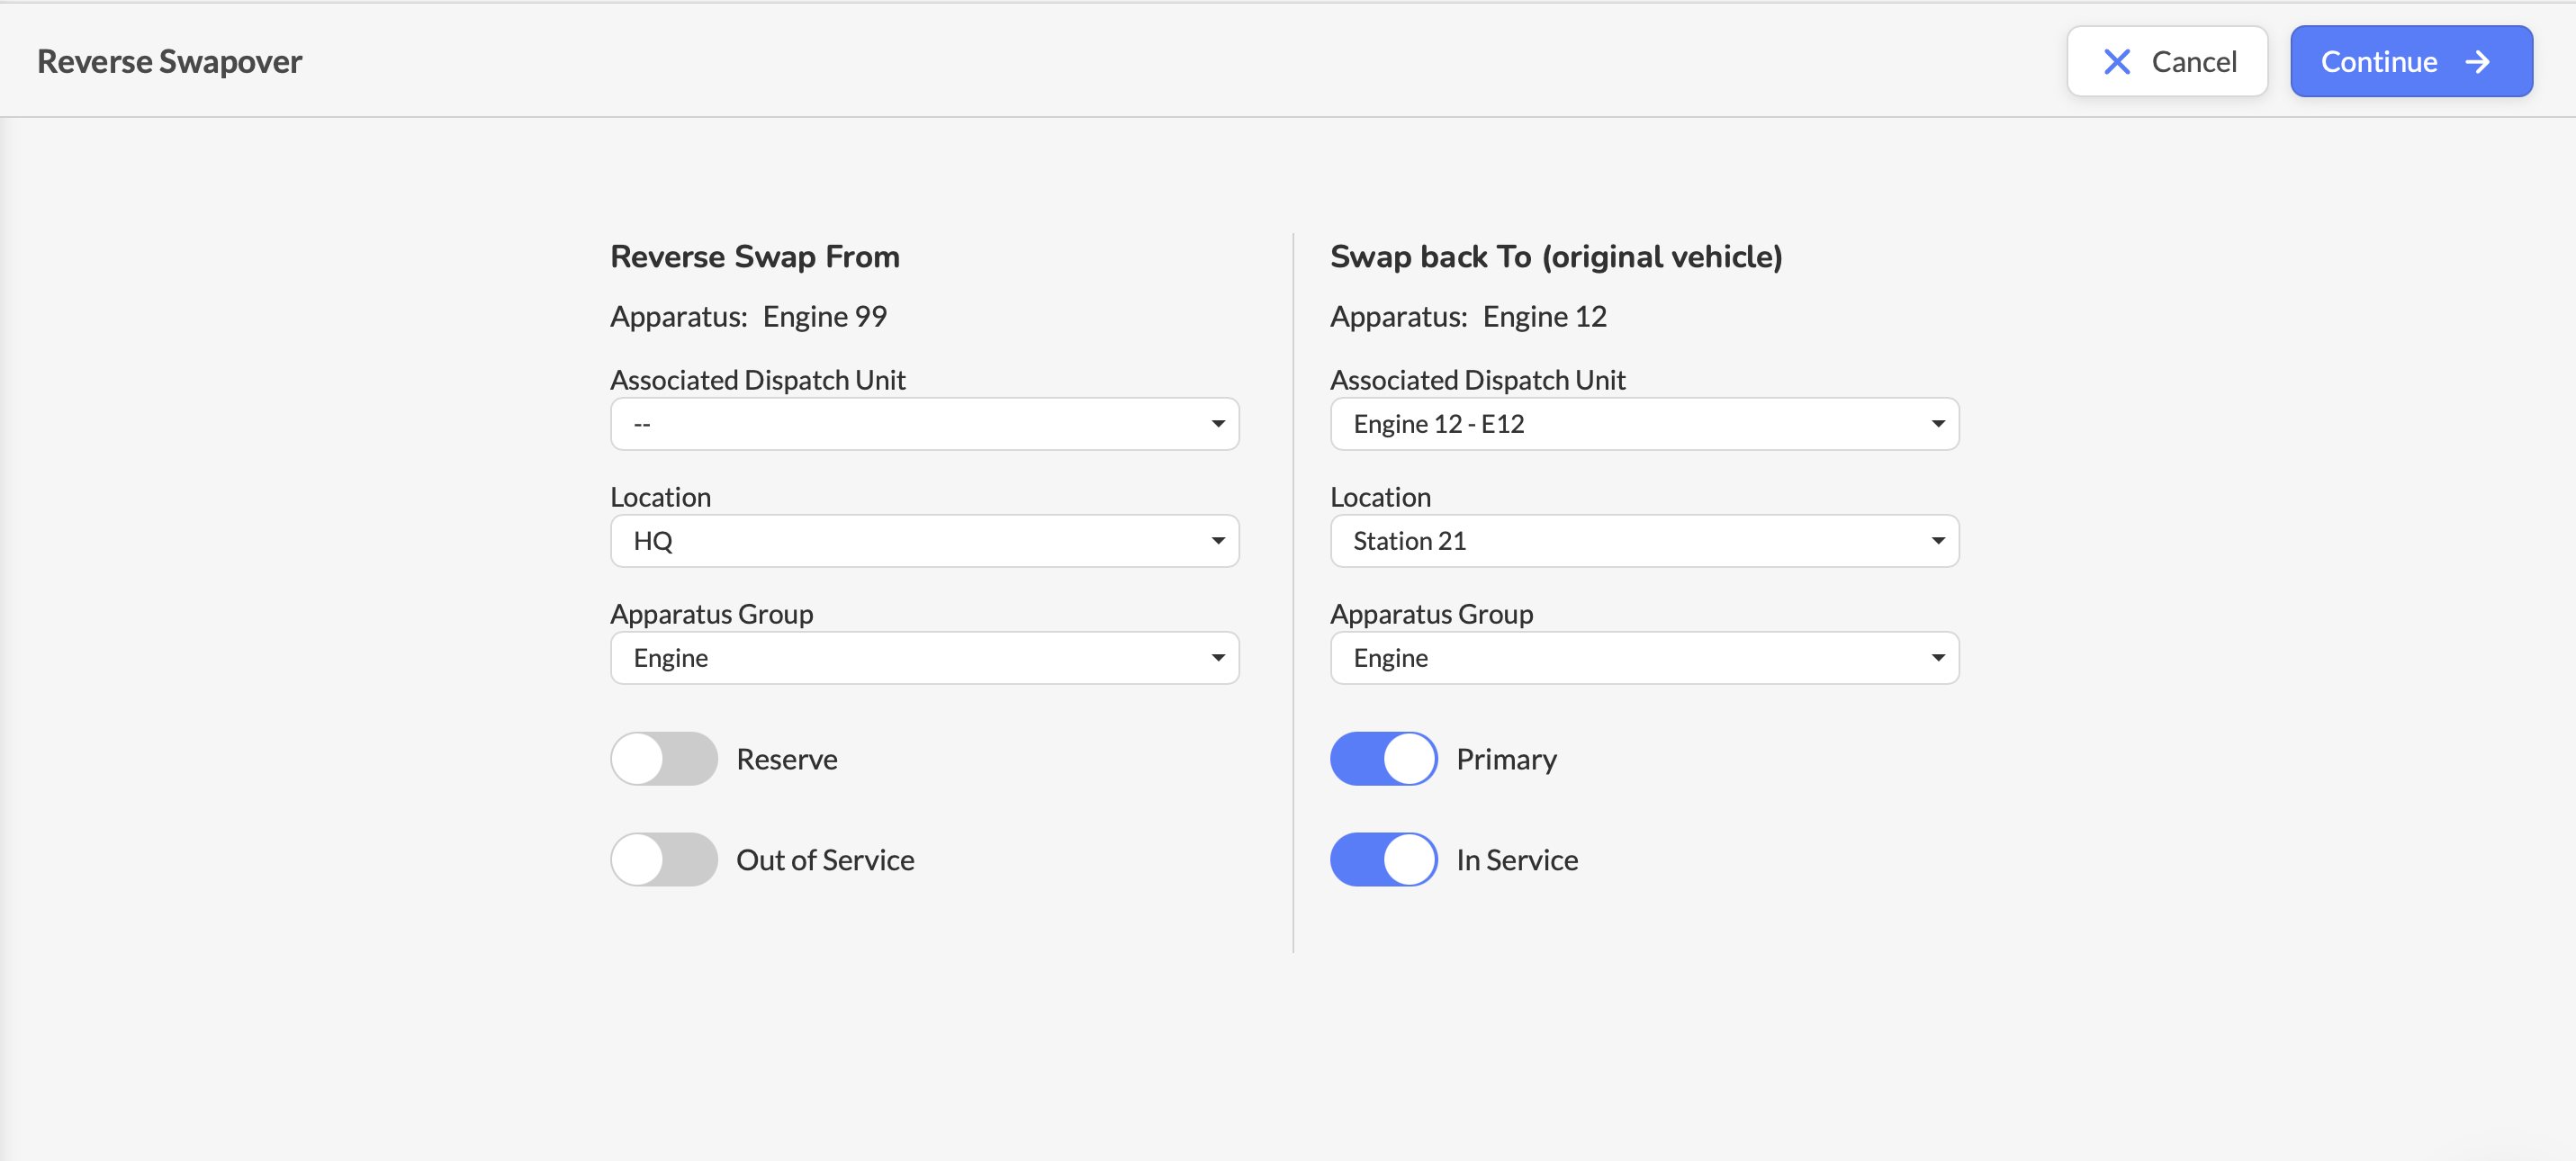Click the arrow of the Station 21 dropdown

pyautogui.click(x=1937, y=541)
